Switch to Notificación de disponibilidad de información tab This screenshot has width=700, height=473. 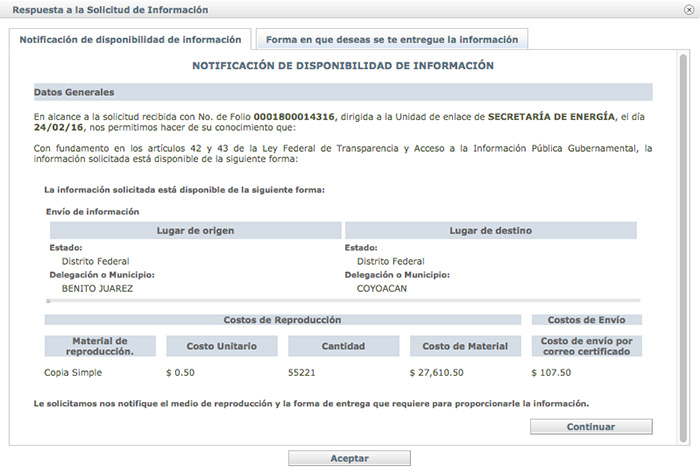130,40
